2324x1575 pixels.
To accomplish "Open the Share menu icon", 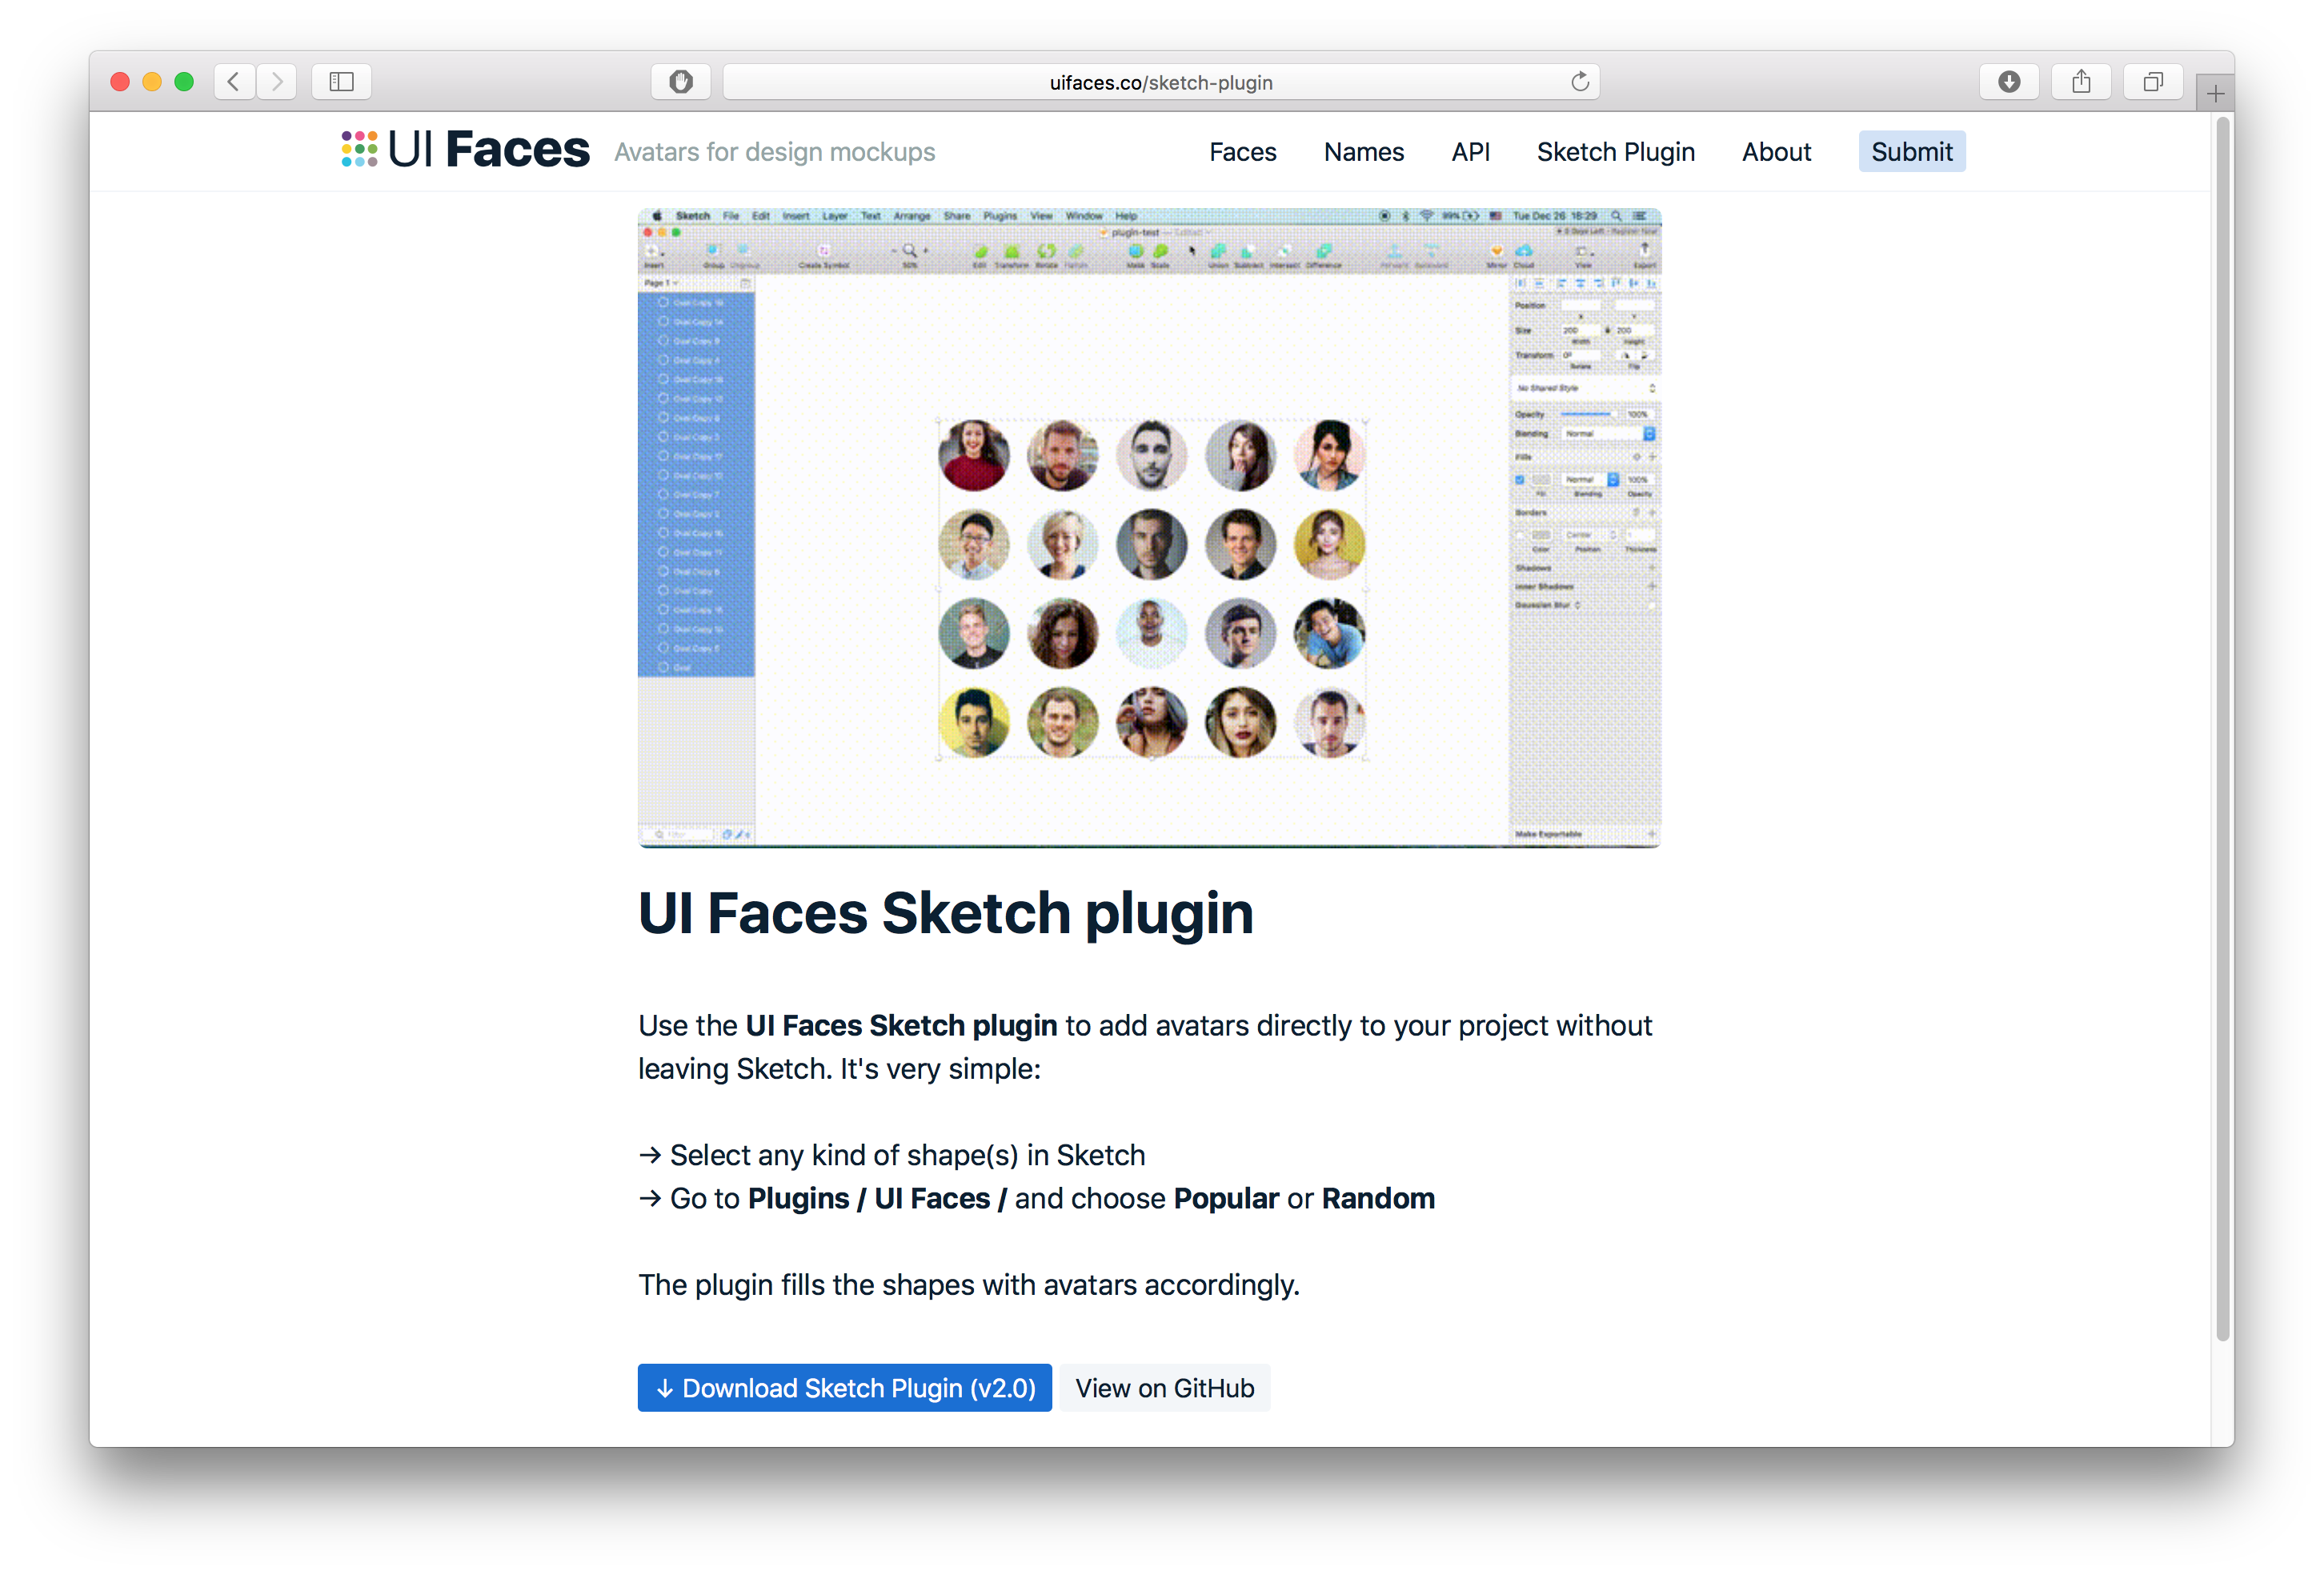I will [2081, 81].
